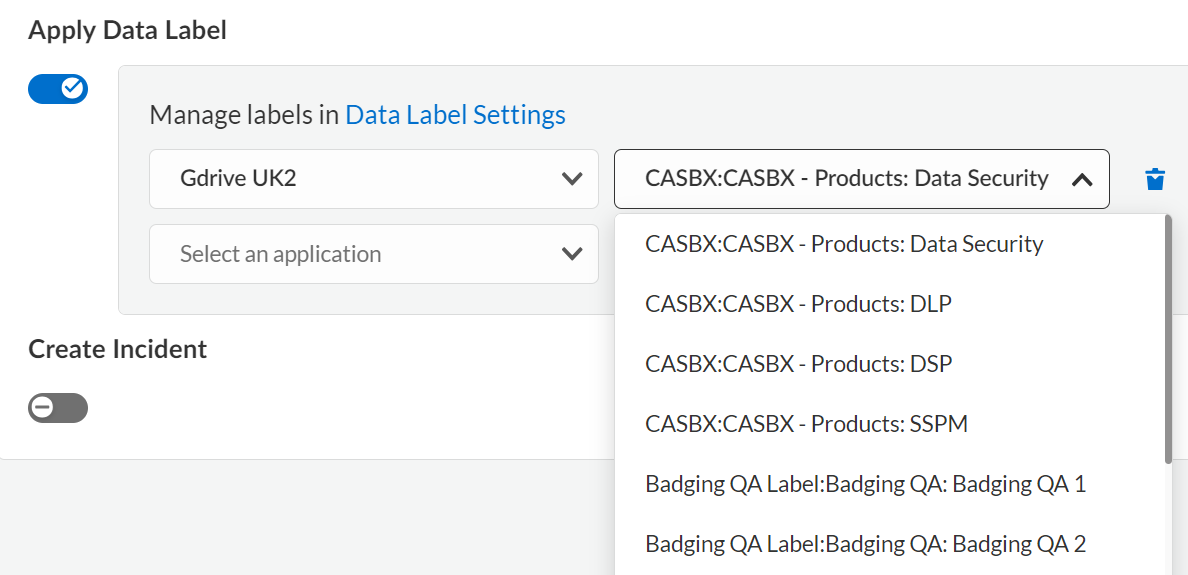Open the Gdrive UK2 application dropdown

[373, 179]
